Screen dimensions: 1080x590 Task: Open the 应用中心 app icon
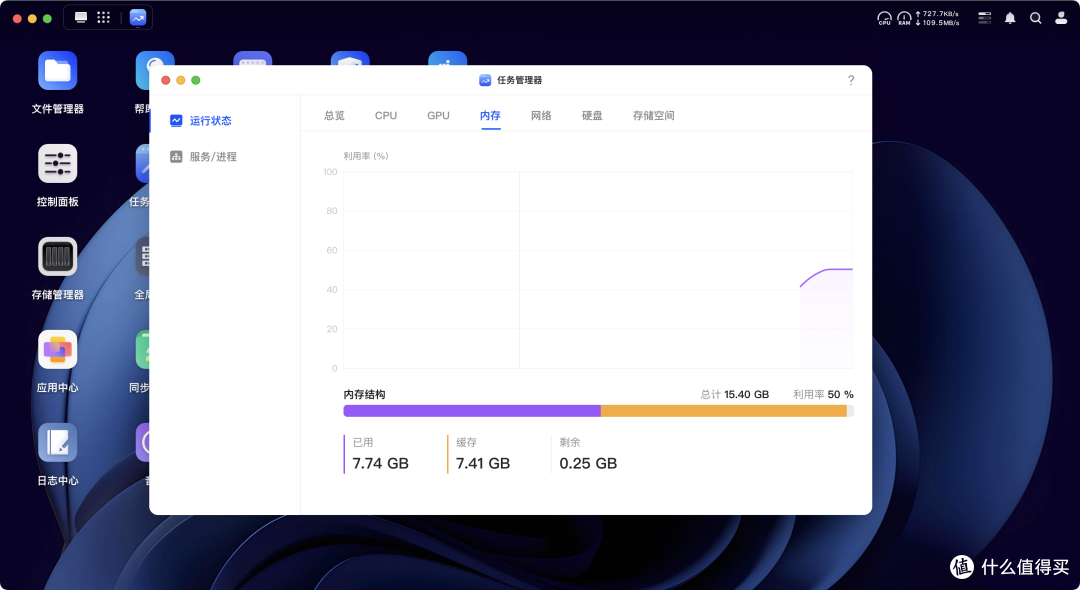point(57,349)
